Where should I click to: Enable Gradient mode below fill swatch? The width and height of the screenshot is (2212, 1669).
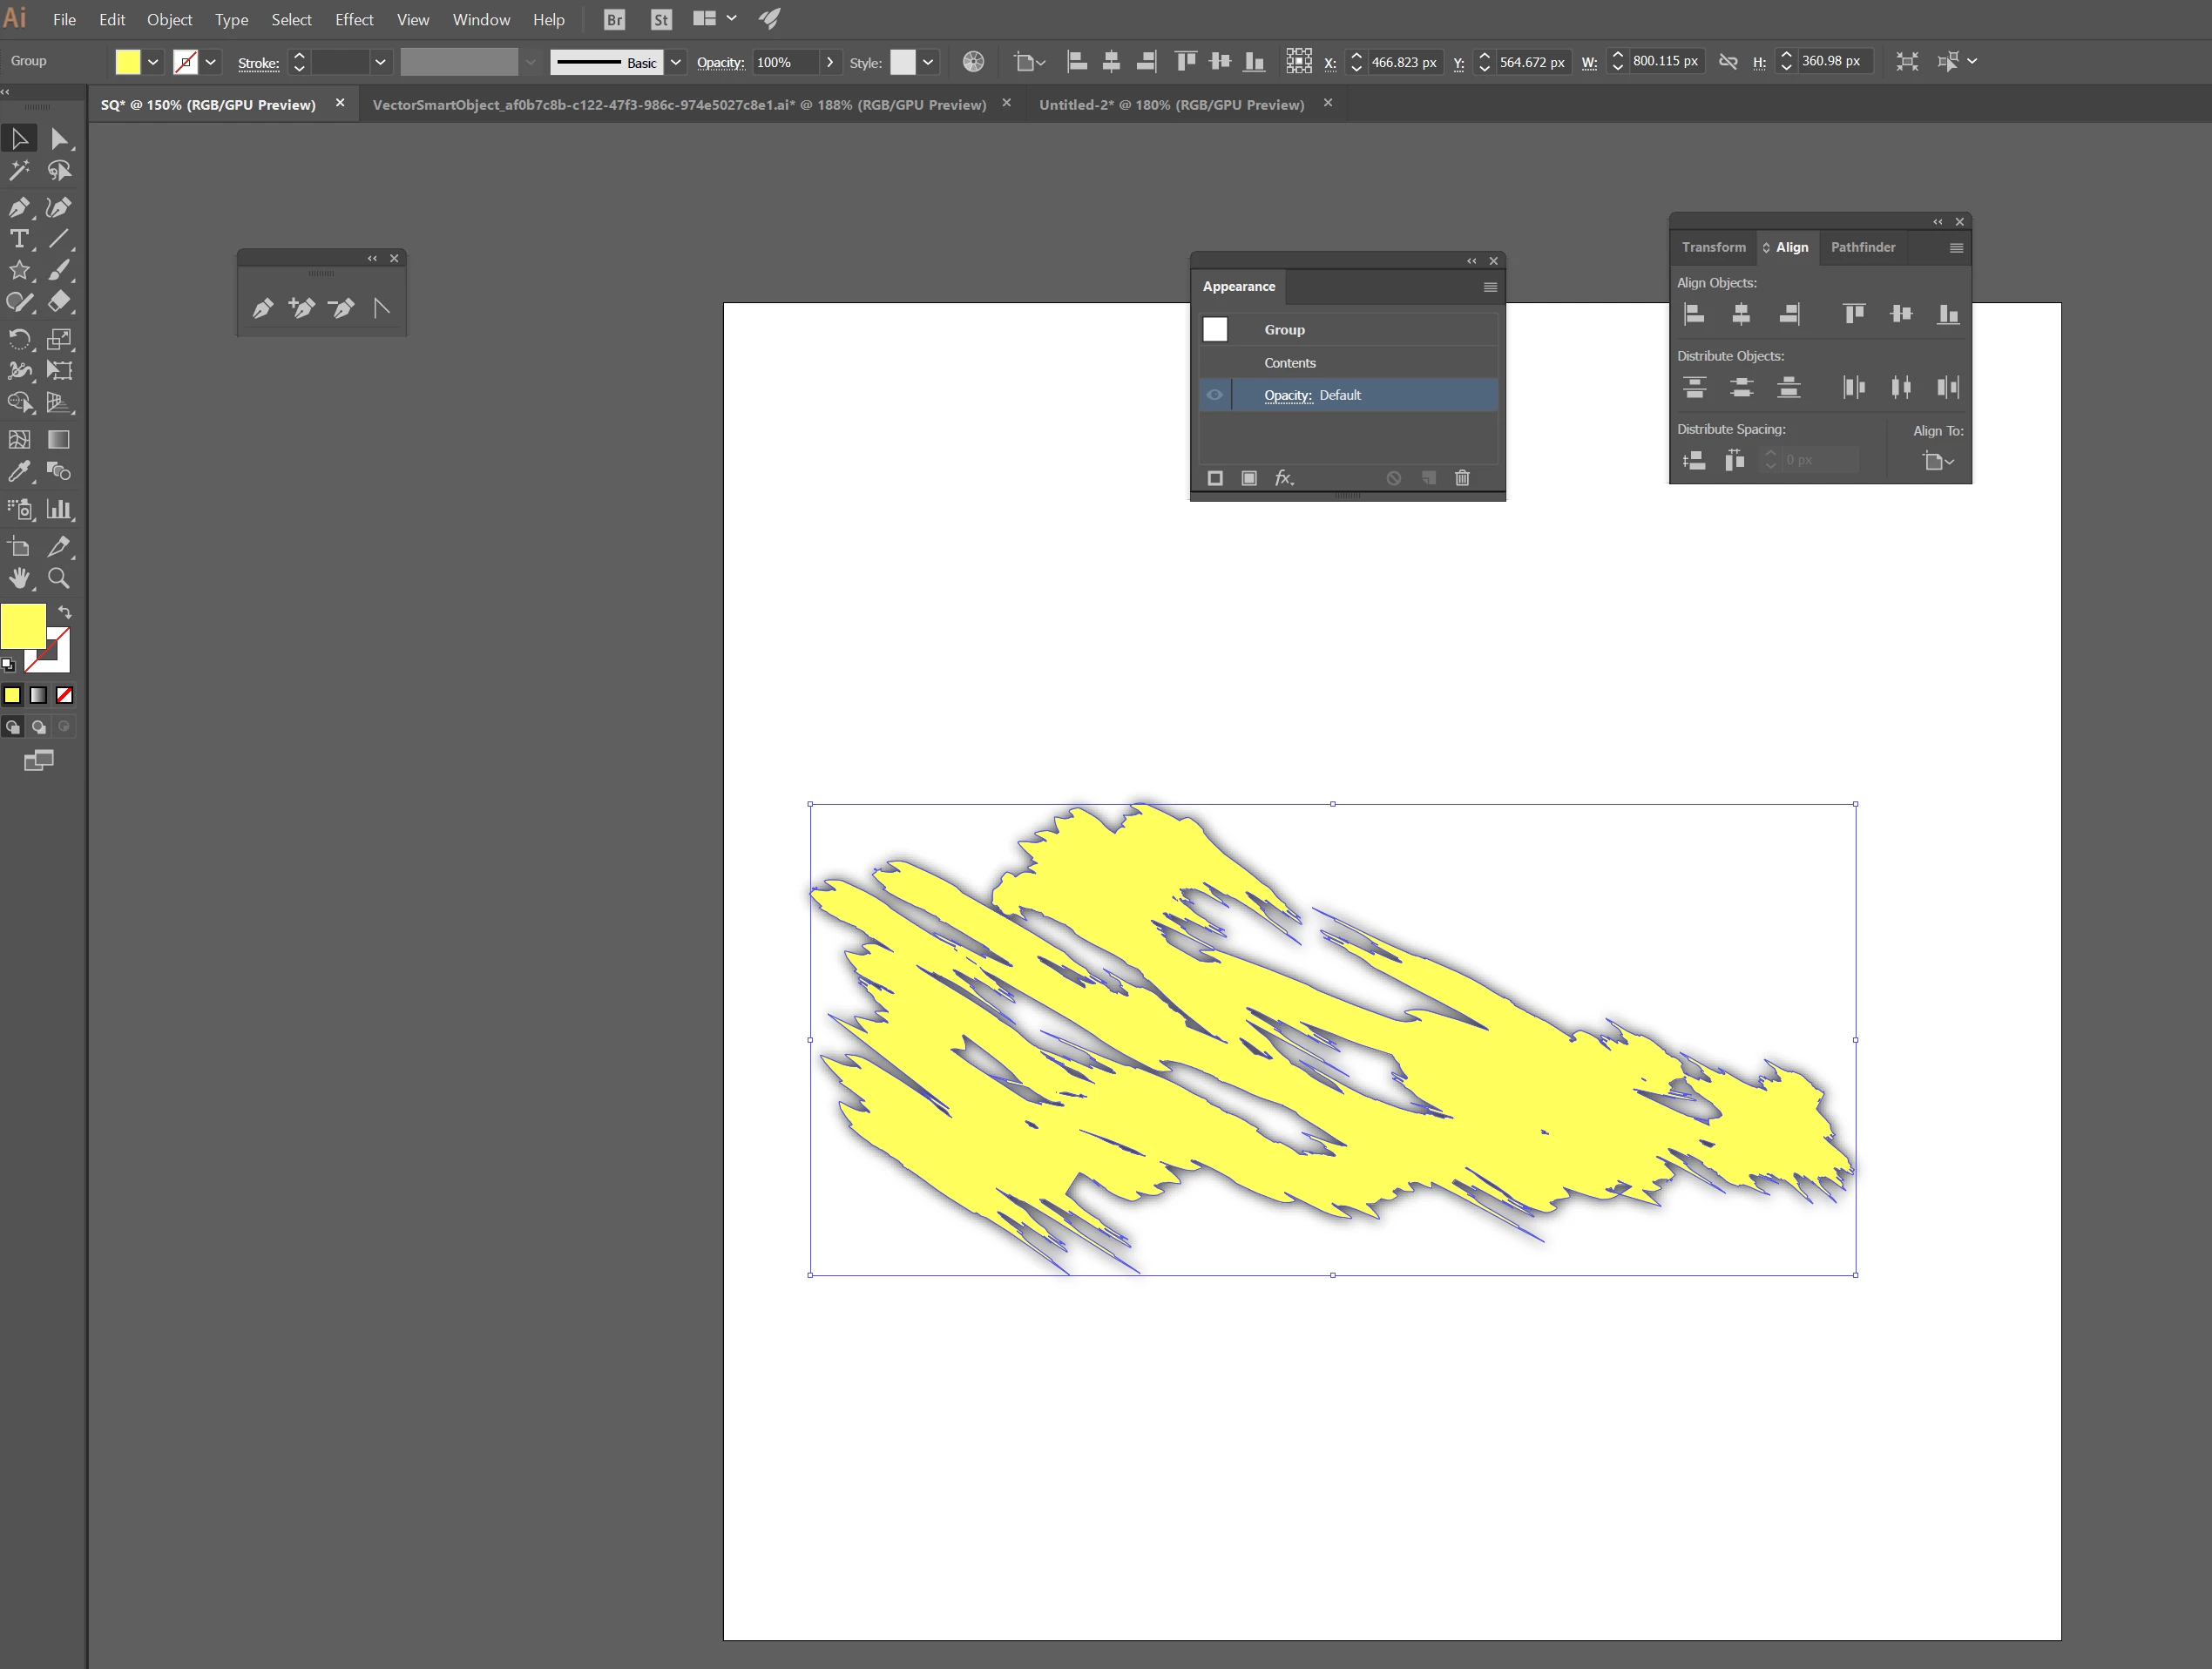coord(38,695)
